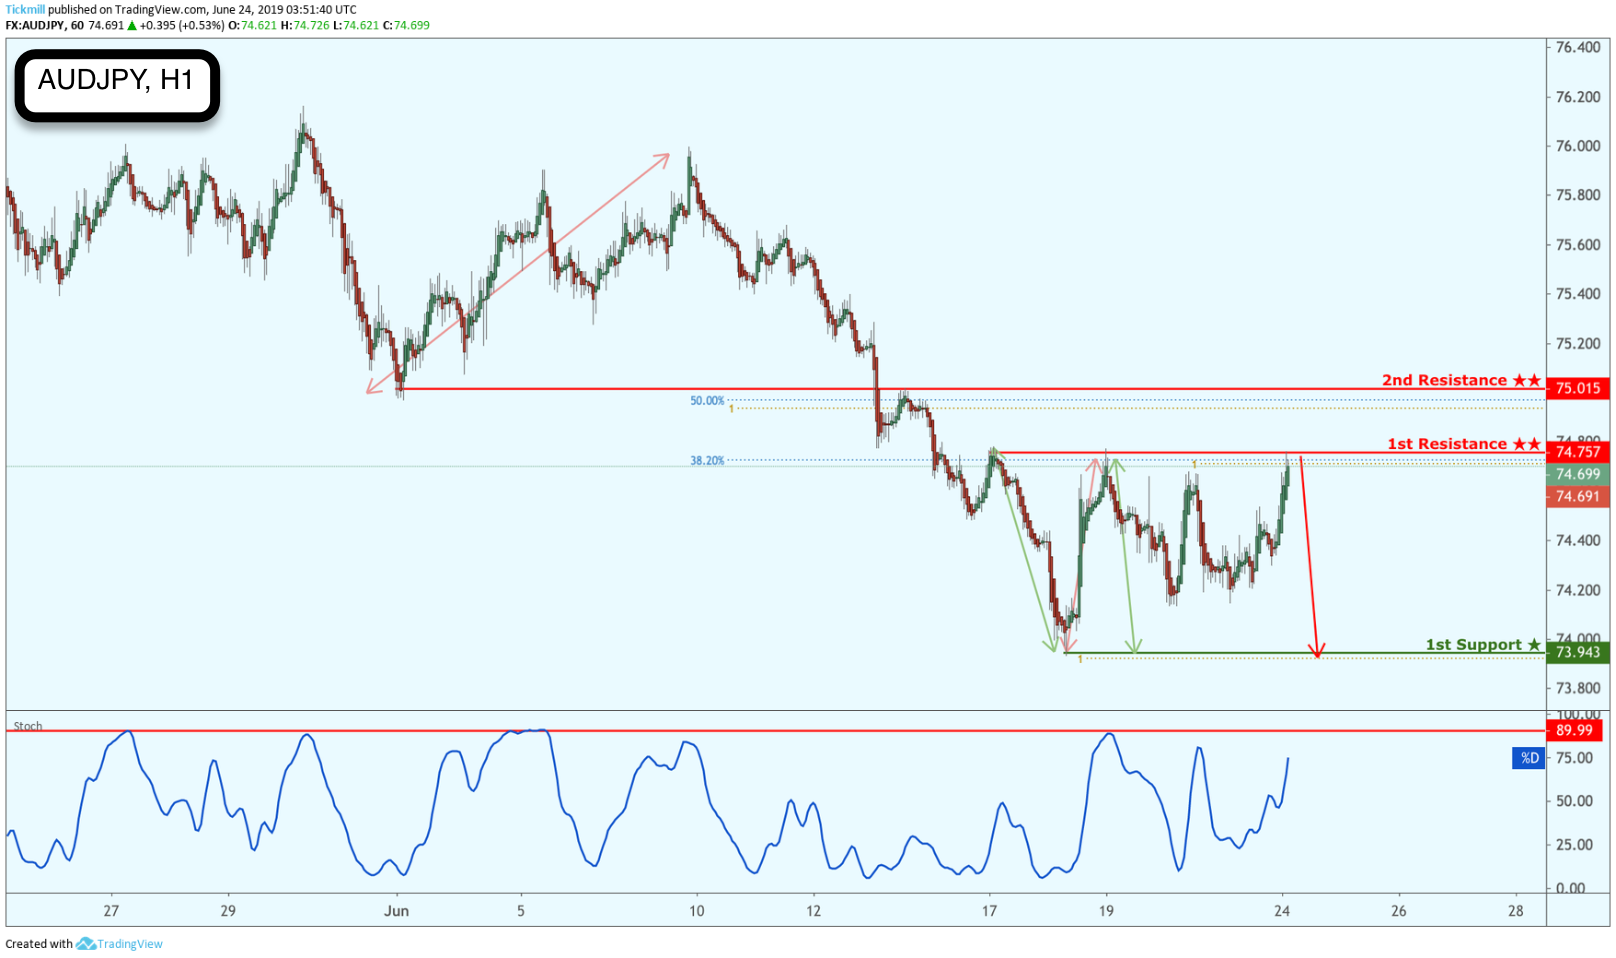The image size is (1616, 958).
Task: Click the TradingView logo icon at bottom
Action: [x=86, y=943]
